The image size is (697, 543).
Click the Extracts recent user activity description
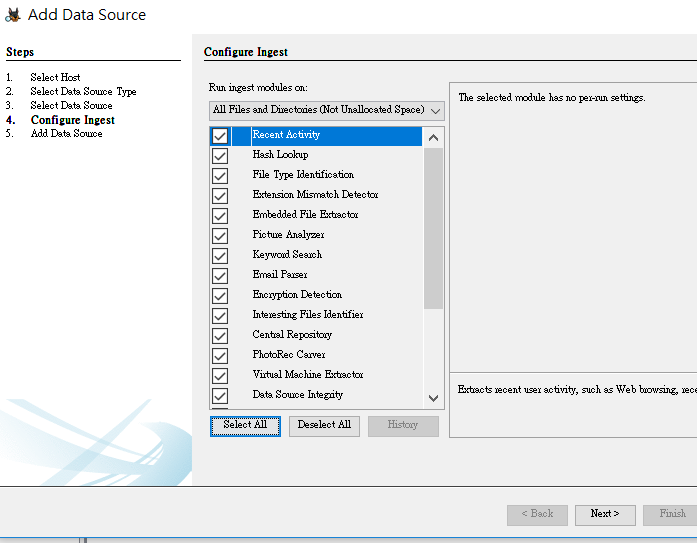click(577, 390)
